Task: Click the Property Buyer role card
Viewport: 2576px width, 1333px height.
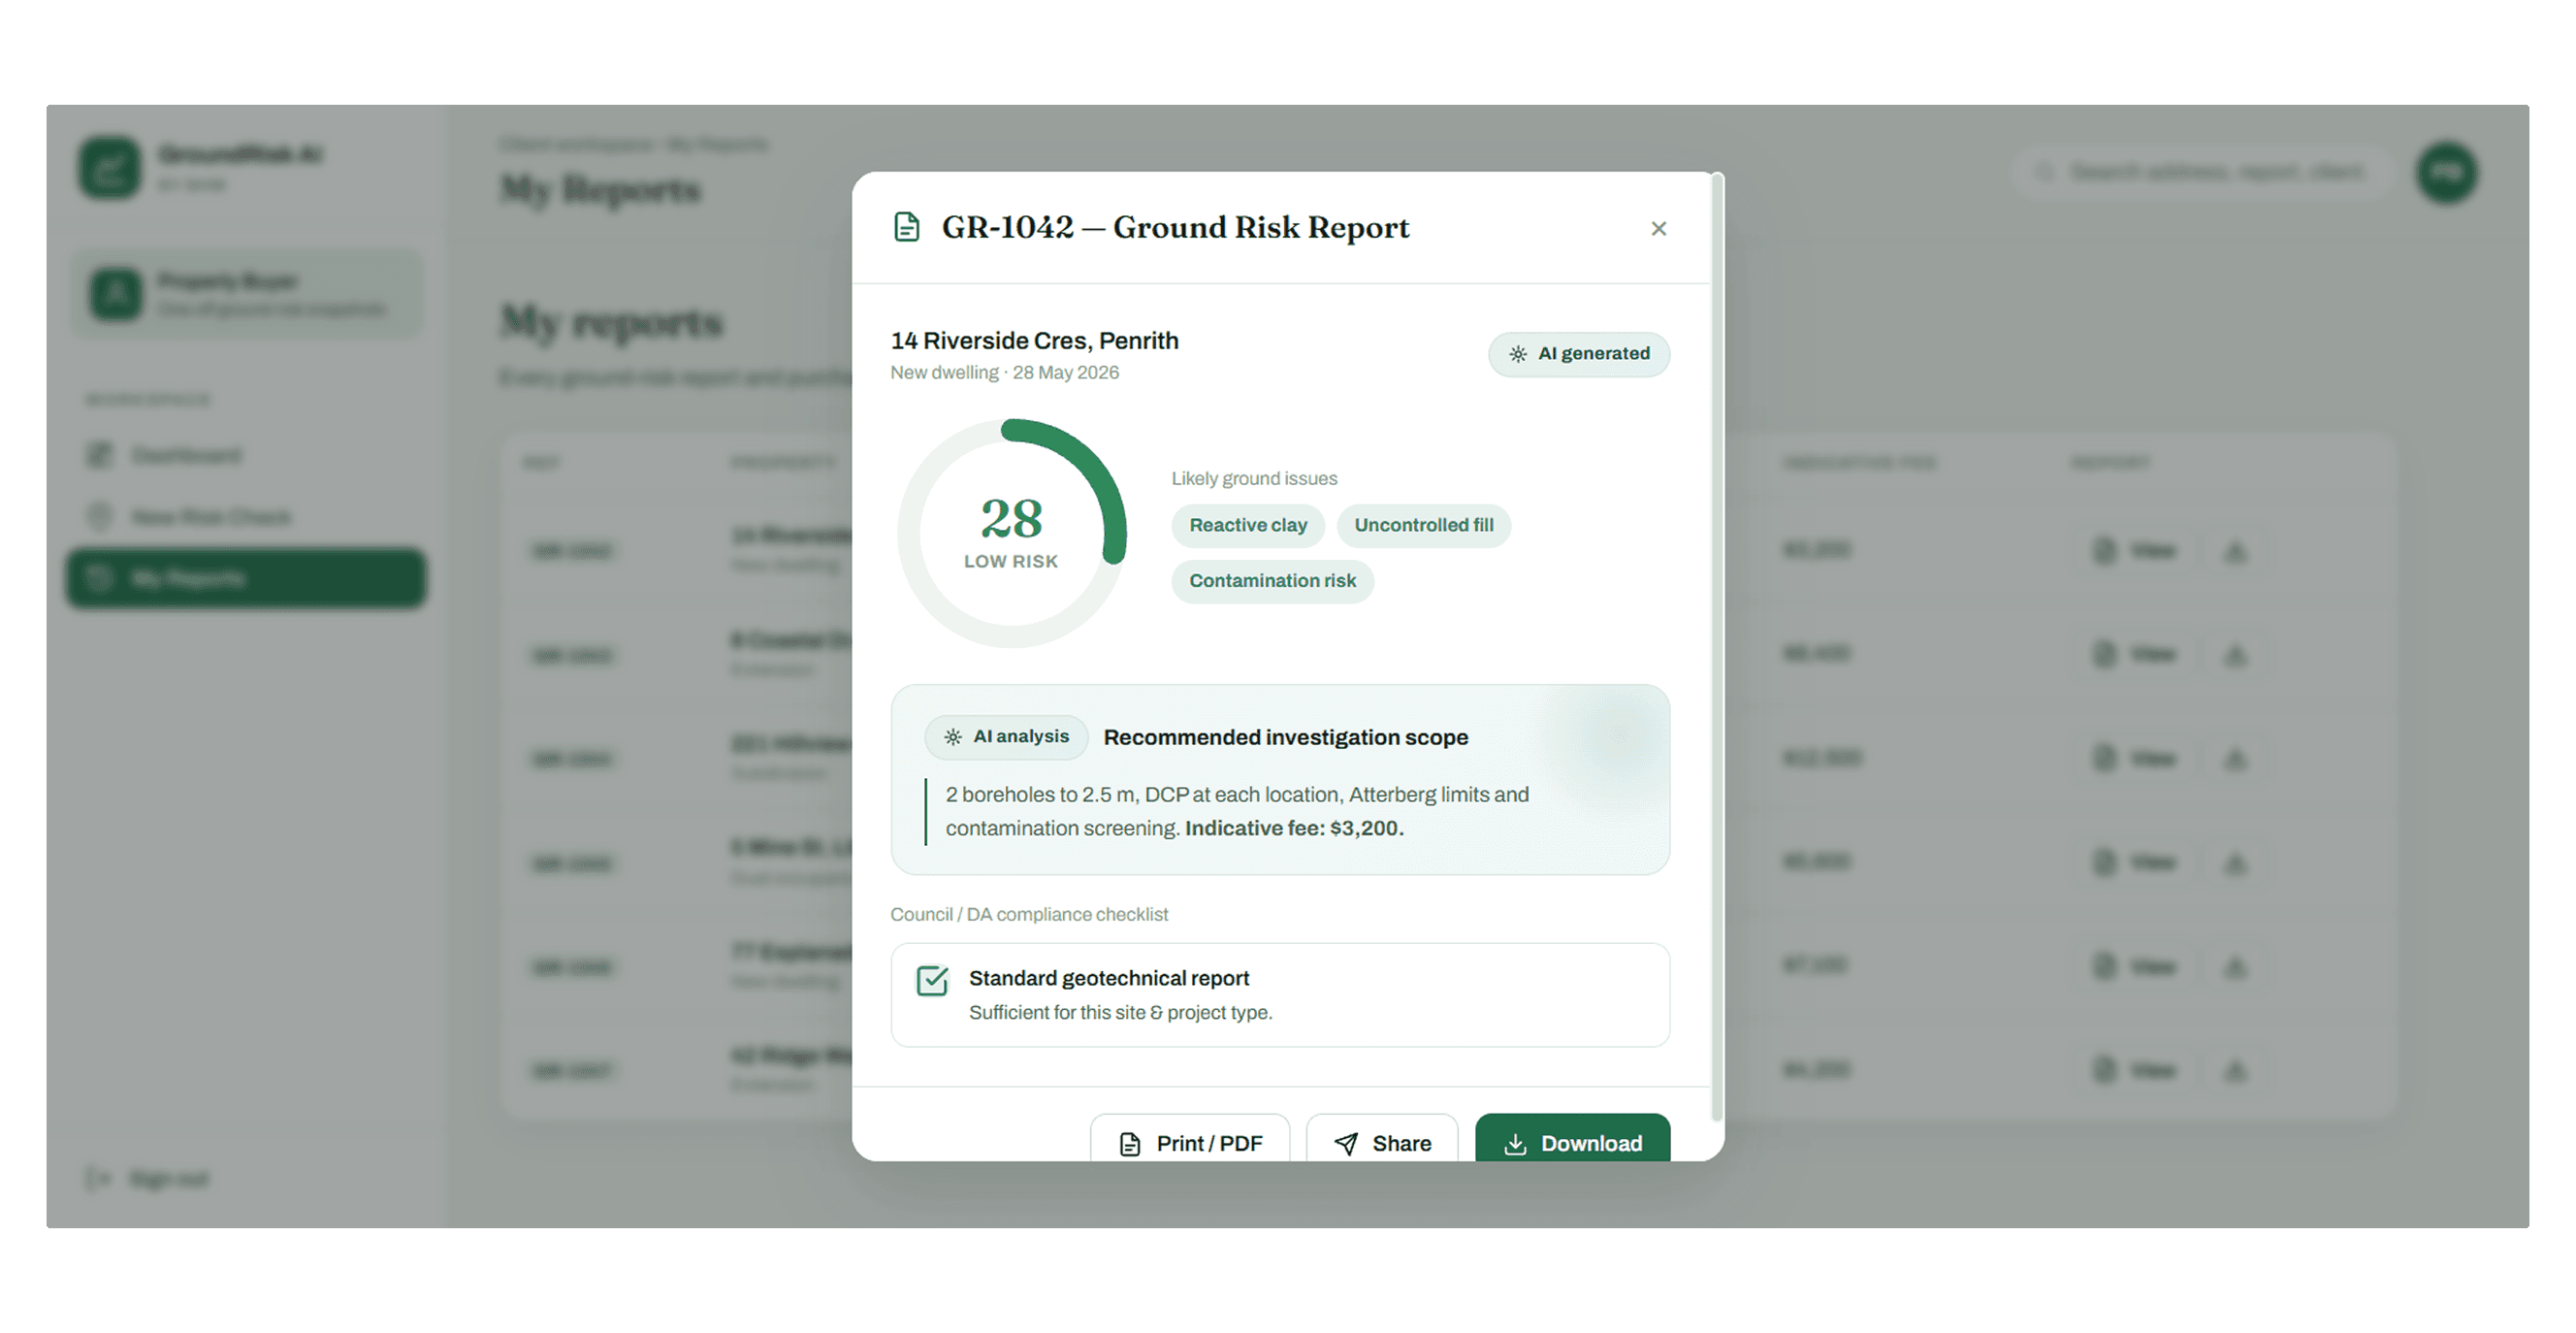Action: point(246,293)
